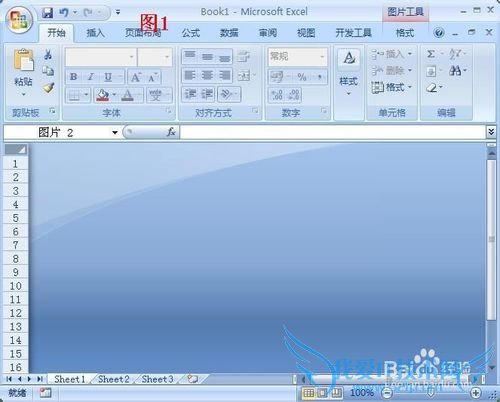Open the 公式 tab

click(191, 33)
